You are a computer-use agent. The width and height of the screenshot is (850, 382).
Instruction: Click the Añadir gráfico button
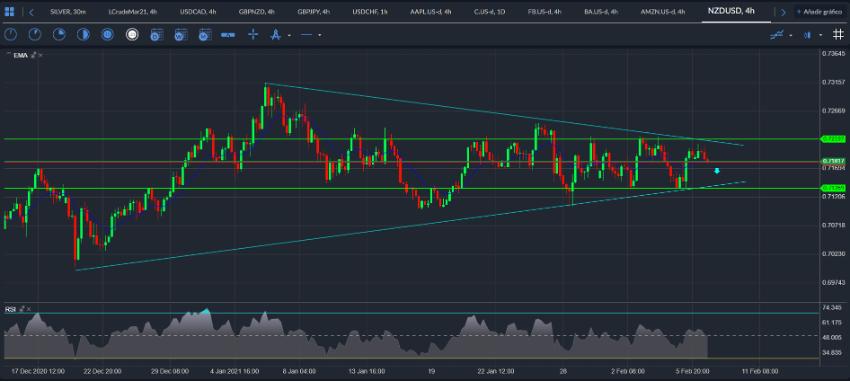coord(821,11)
